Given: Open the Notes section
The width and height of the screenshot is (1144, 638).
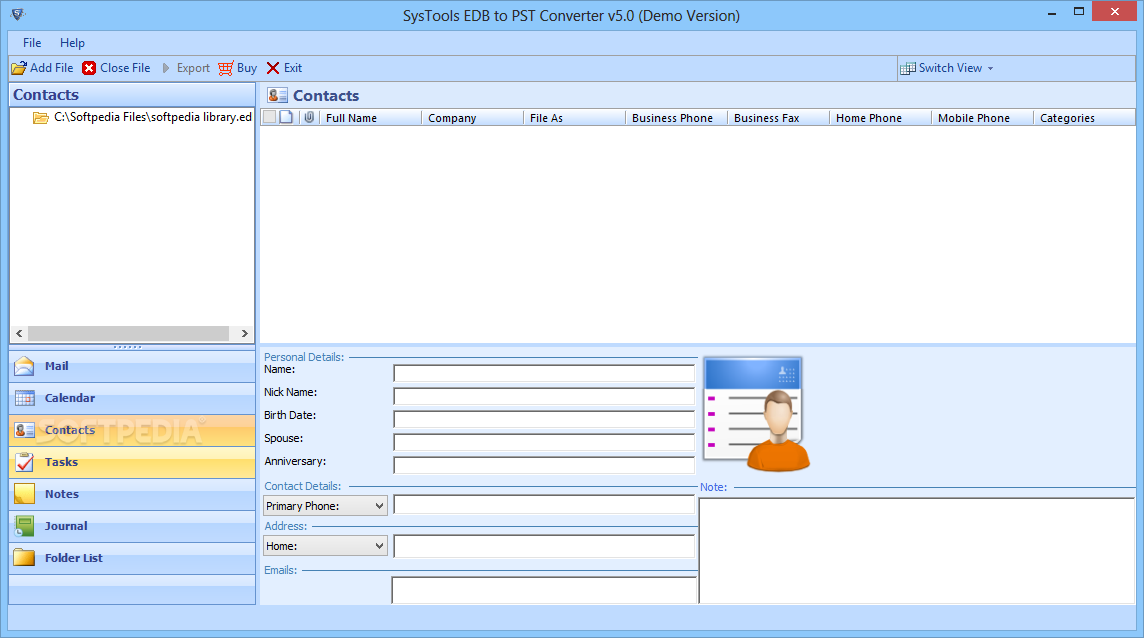Looking at the screenshot, I should click(x=132, y=494).
